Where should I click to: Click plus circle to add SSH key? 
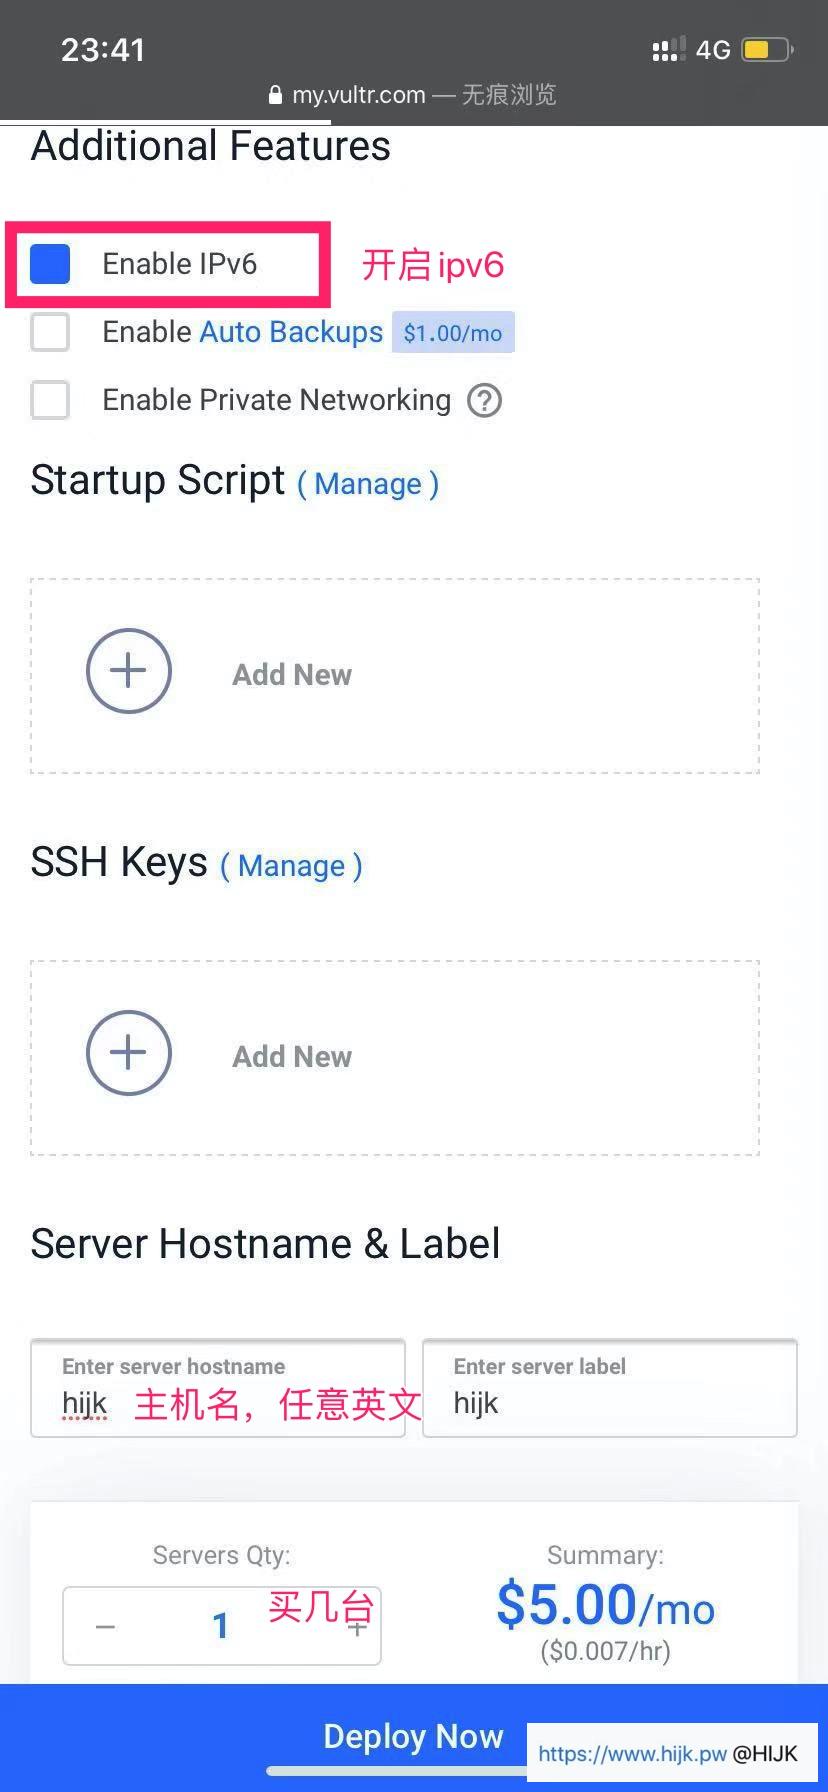tap(129, 1053)
